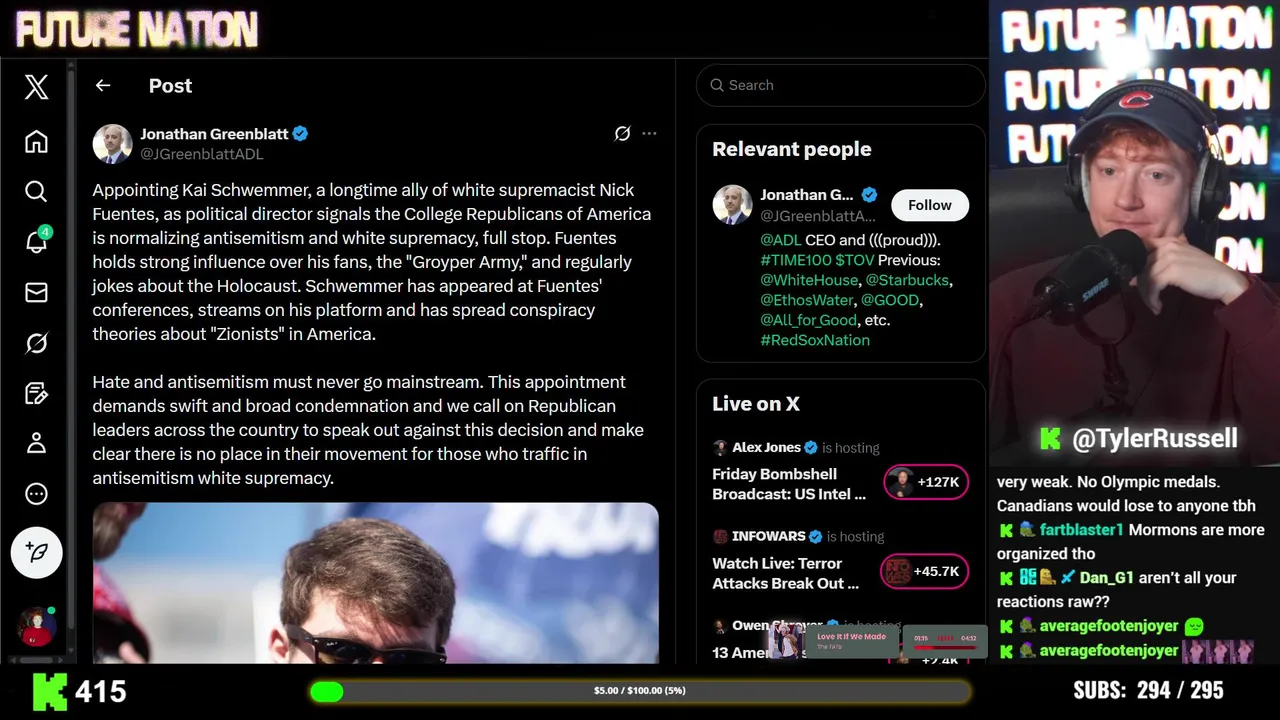Open Jonathan Greenblatt author name link
Image resolution: width=1280 pixels, height=720 pixels.
(214, 134)
